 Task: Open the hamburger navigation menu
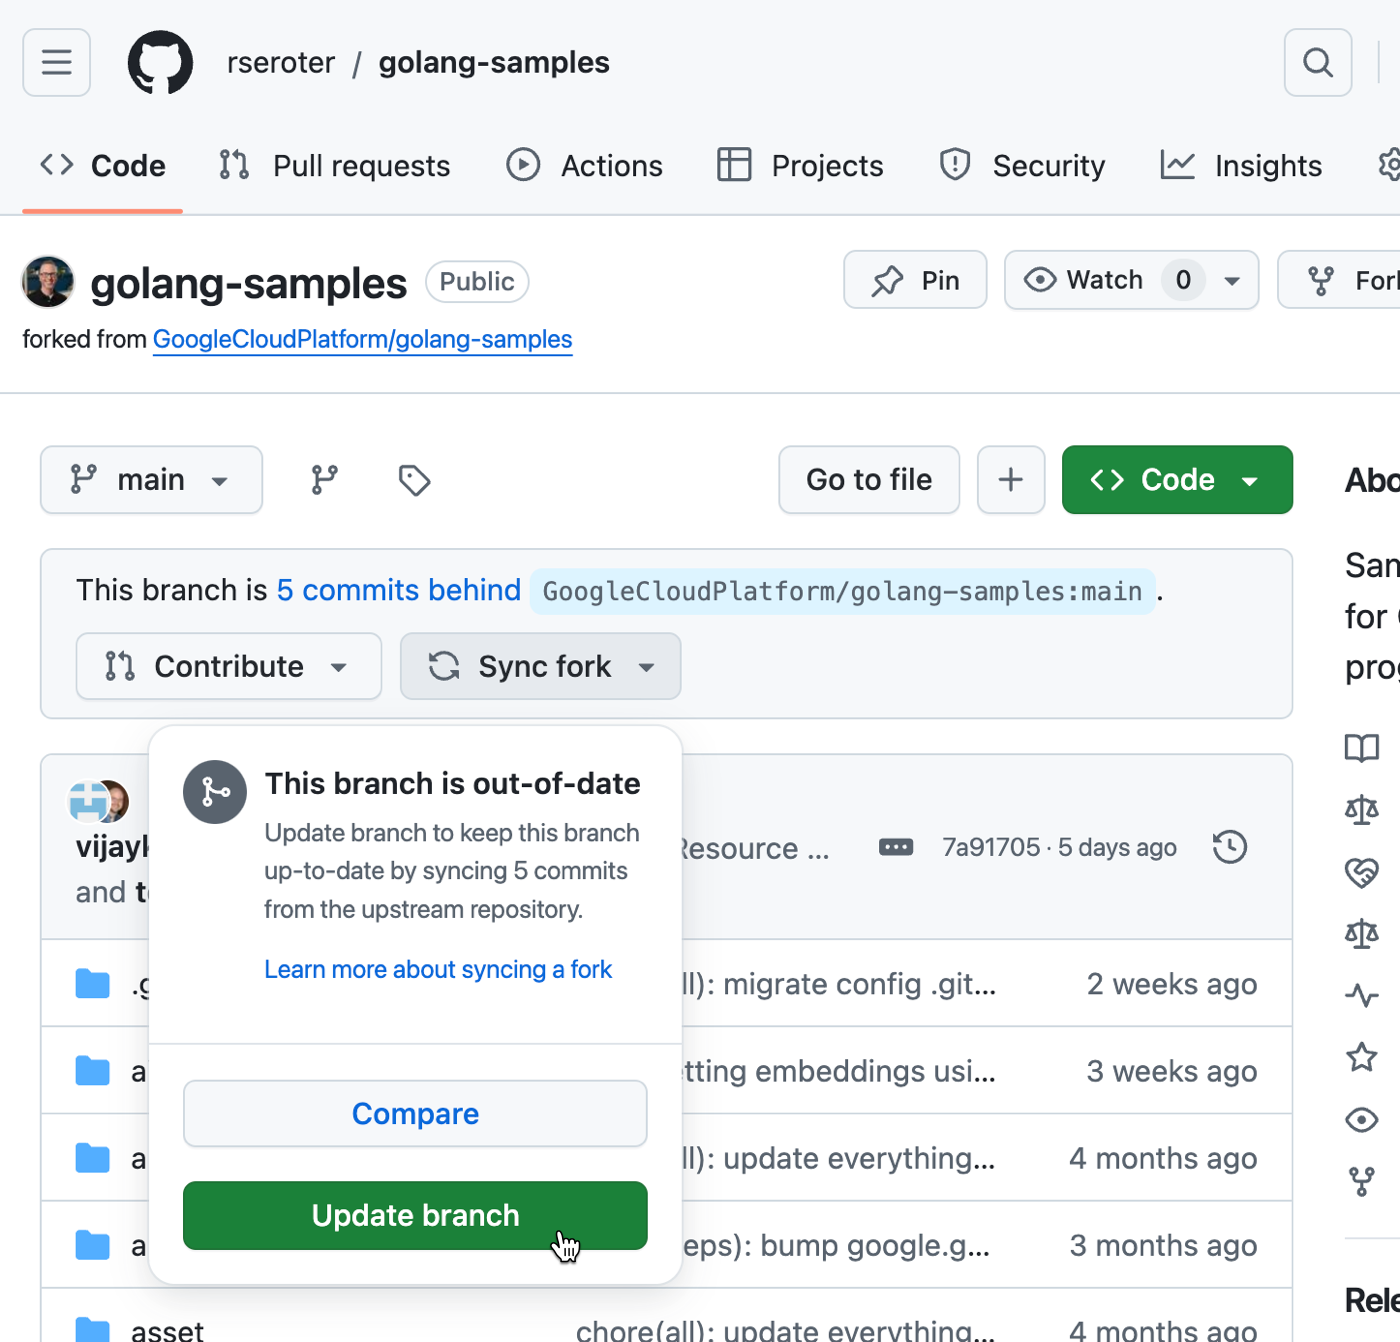tap(57, 63)
